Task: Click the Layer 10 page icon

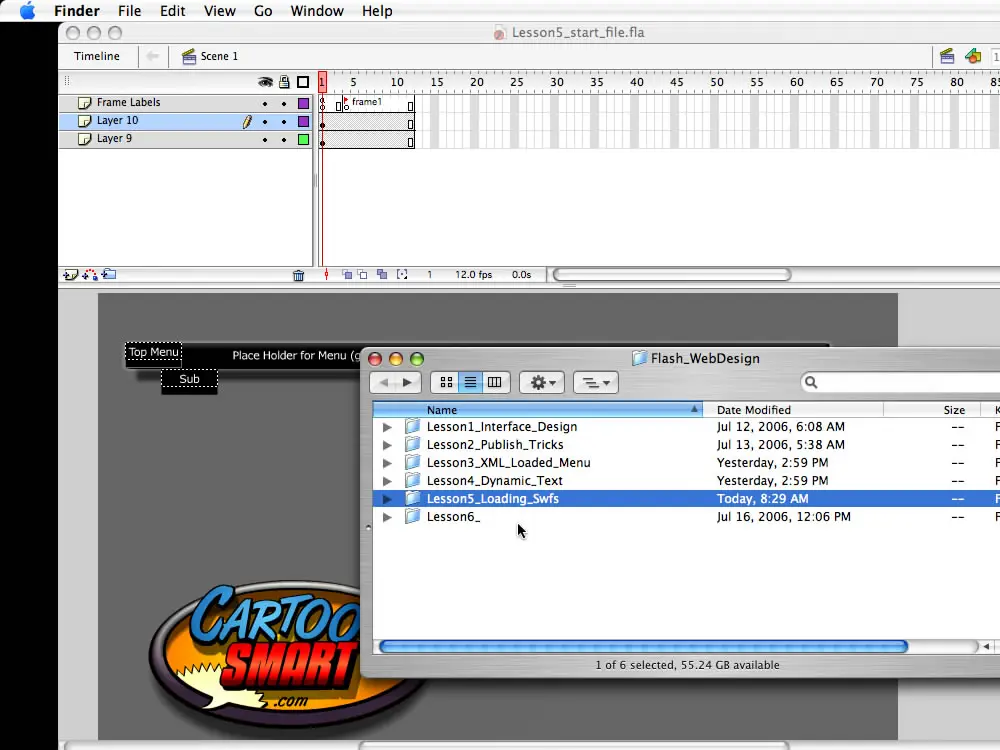Action: 84,121
